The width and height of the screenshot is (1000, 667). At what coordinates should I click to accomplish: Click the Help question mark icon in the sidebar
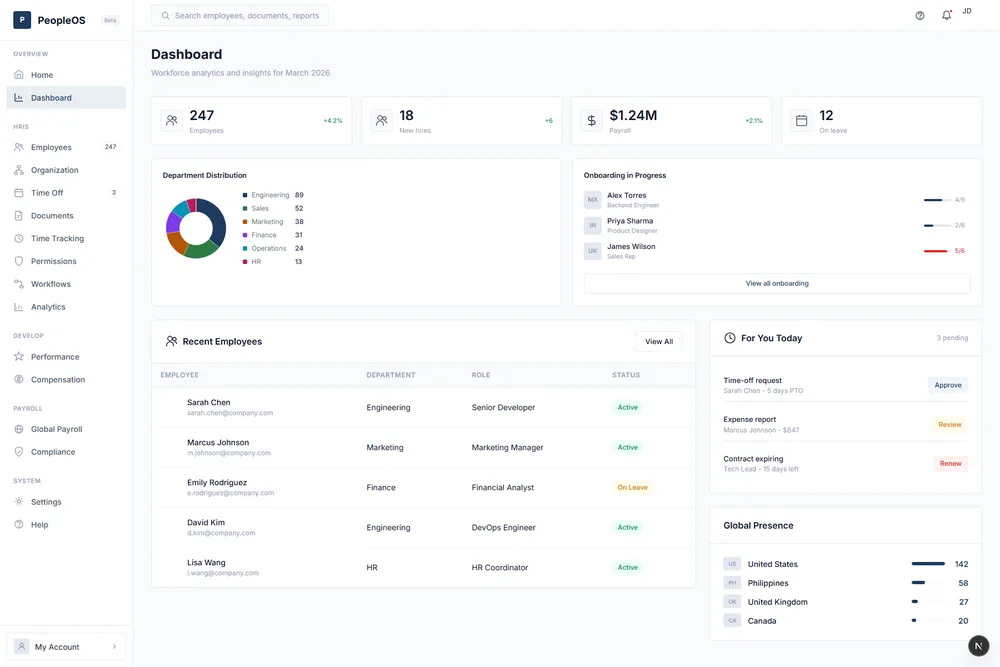pyautogui.click(x=19, y=525)
